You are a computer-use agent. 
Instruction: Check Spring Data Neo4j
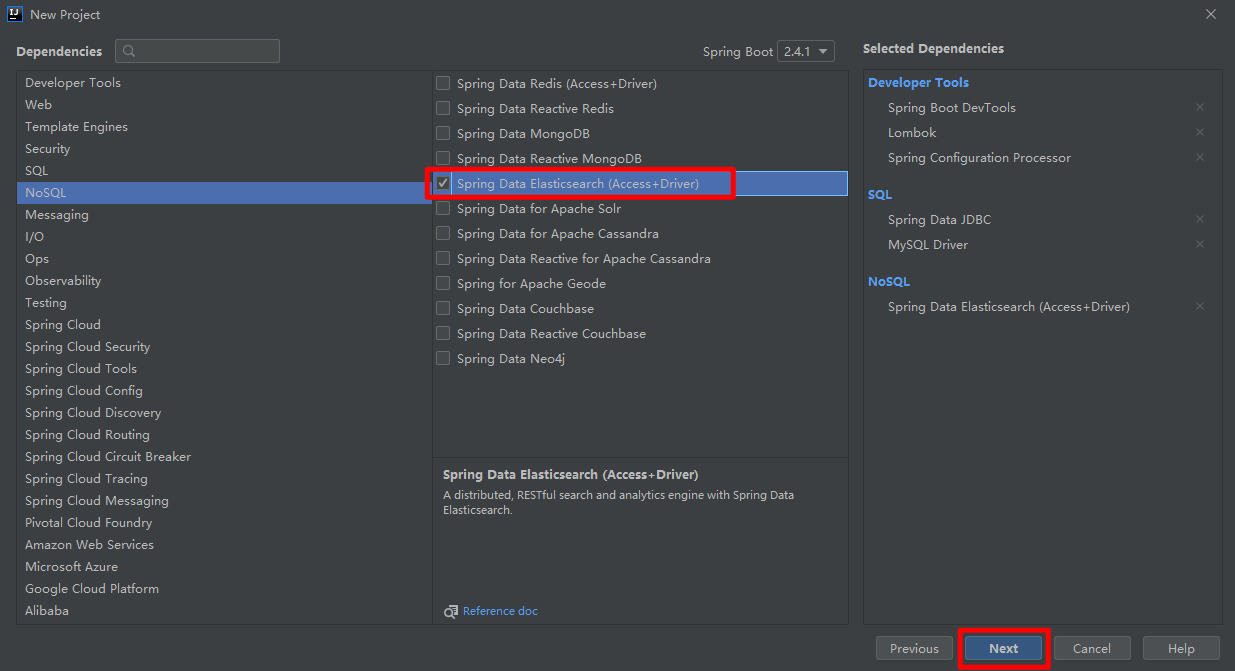point(443,358)
